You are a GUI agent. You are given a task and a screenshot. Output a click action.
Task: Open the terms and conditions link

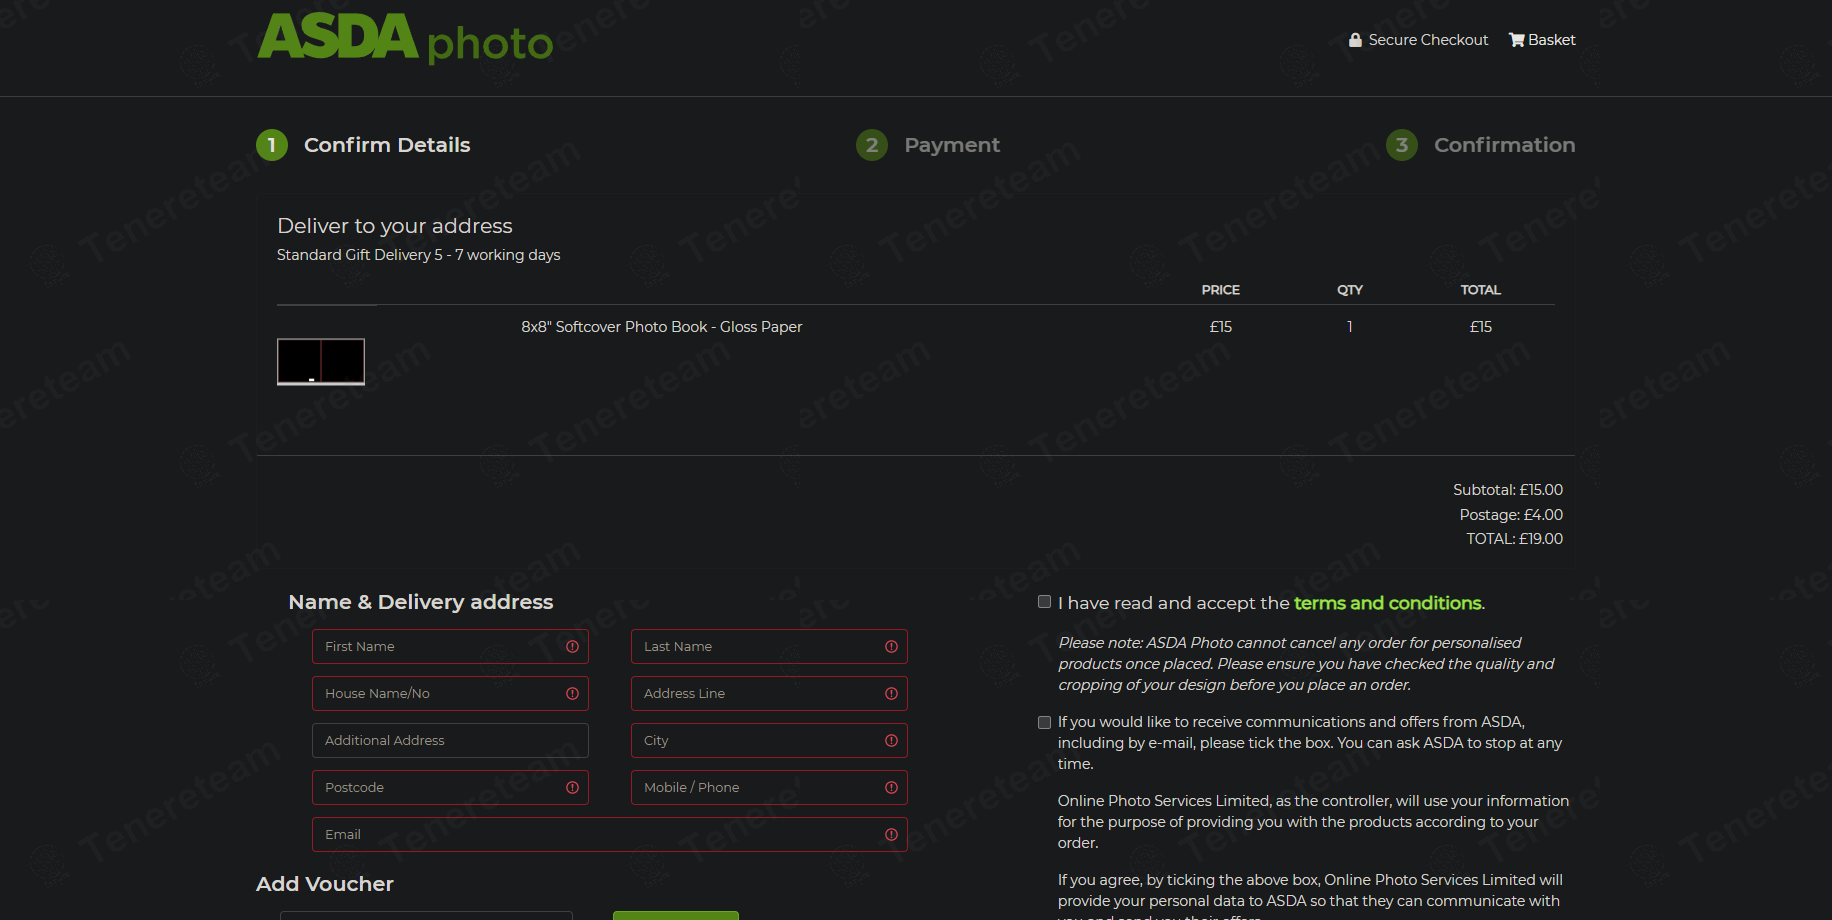(x=1388, y=603)
